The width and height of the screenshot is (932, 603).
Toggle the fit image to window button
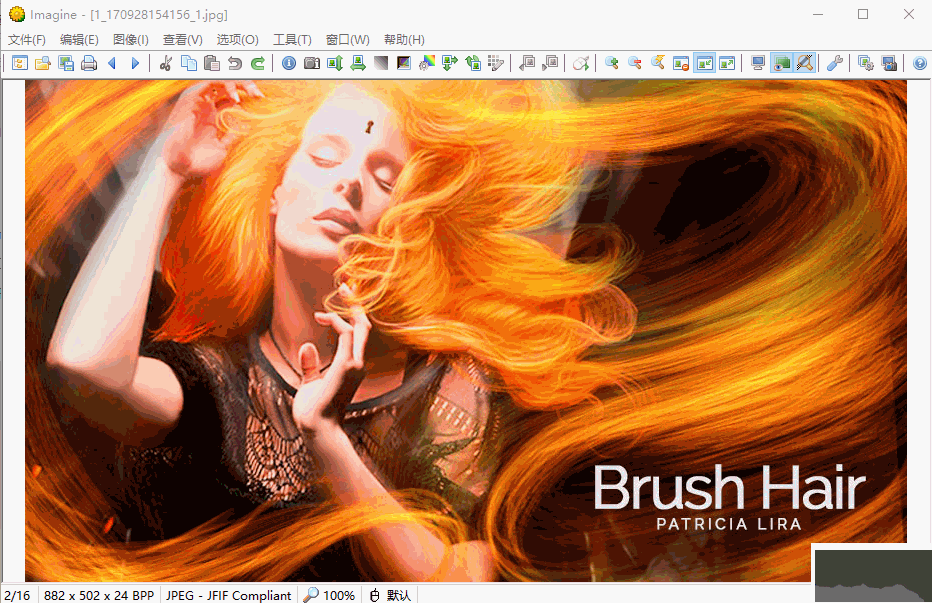coord(704,63)
